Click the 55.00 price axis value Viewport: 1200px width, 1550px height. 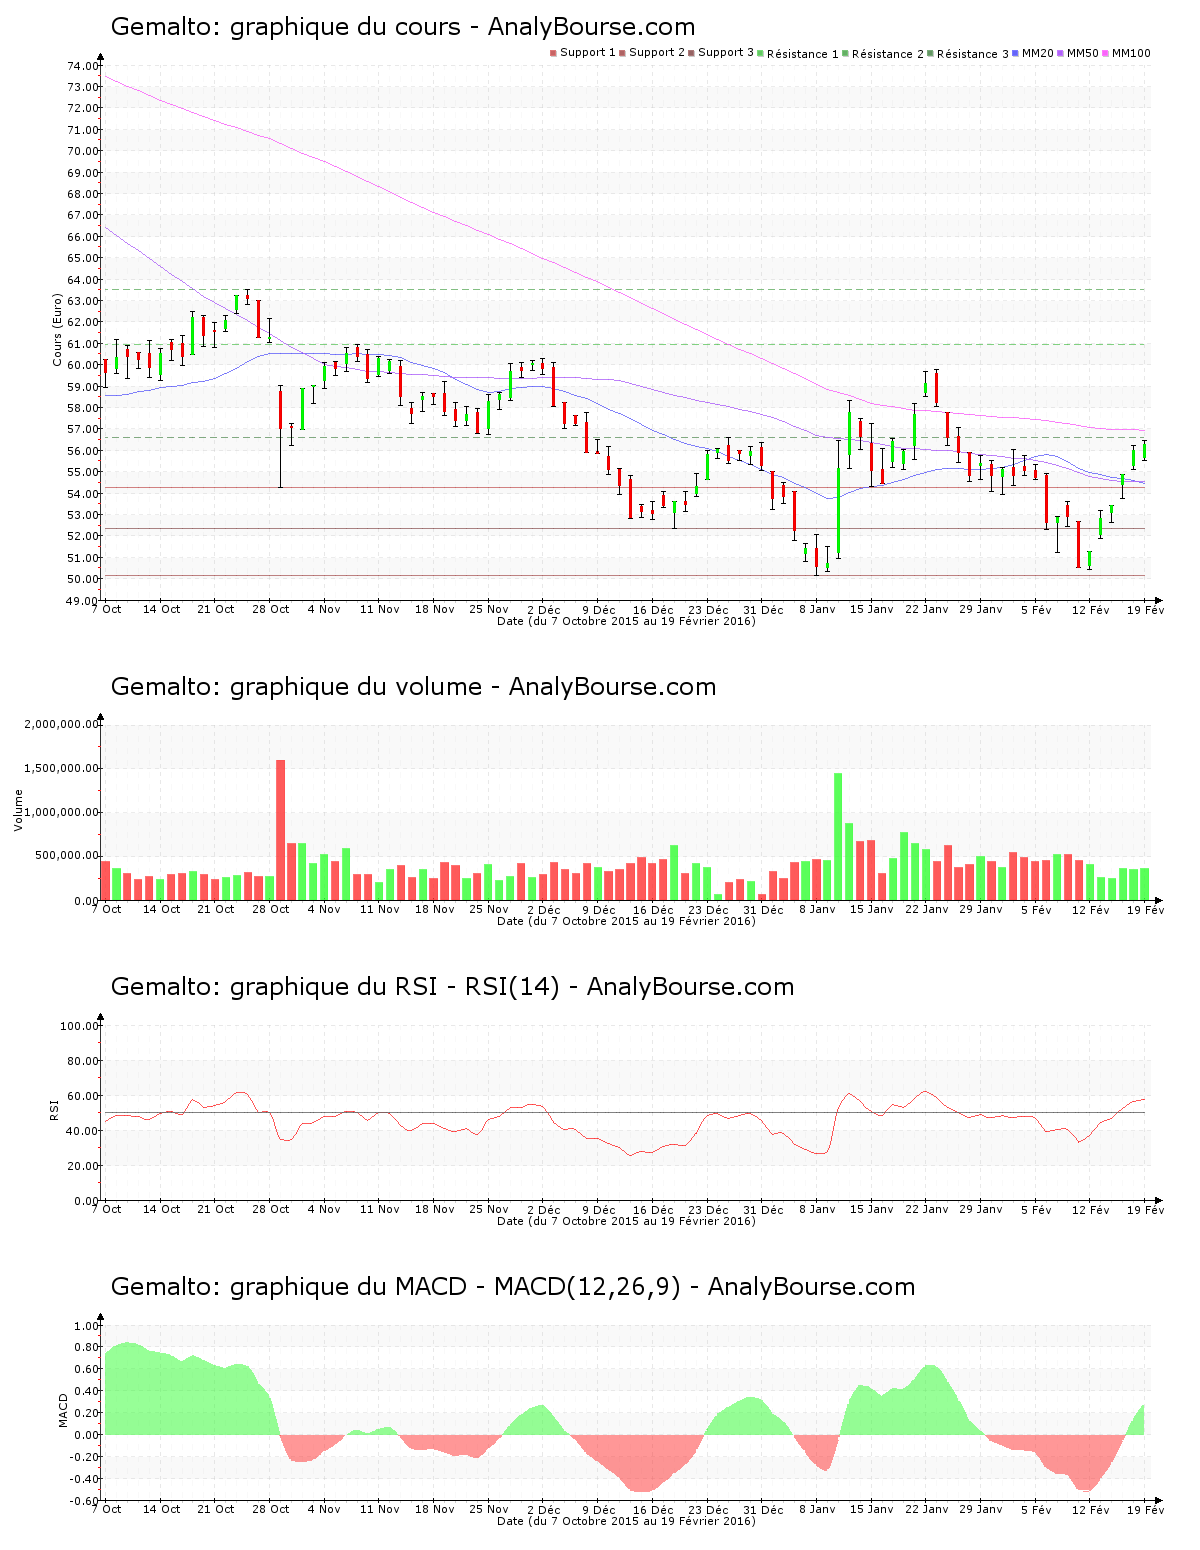coord(84,472)
